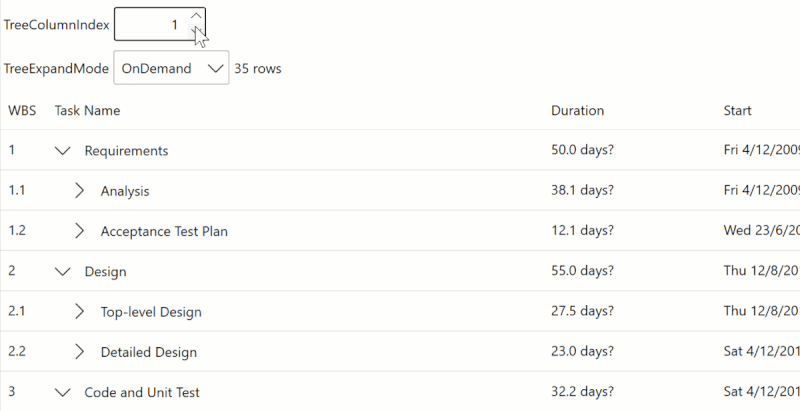The image size is (800, 411).
Task: Open the TreeExpandMode OnDemand dropdown
Action: [171, 68]
